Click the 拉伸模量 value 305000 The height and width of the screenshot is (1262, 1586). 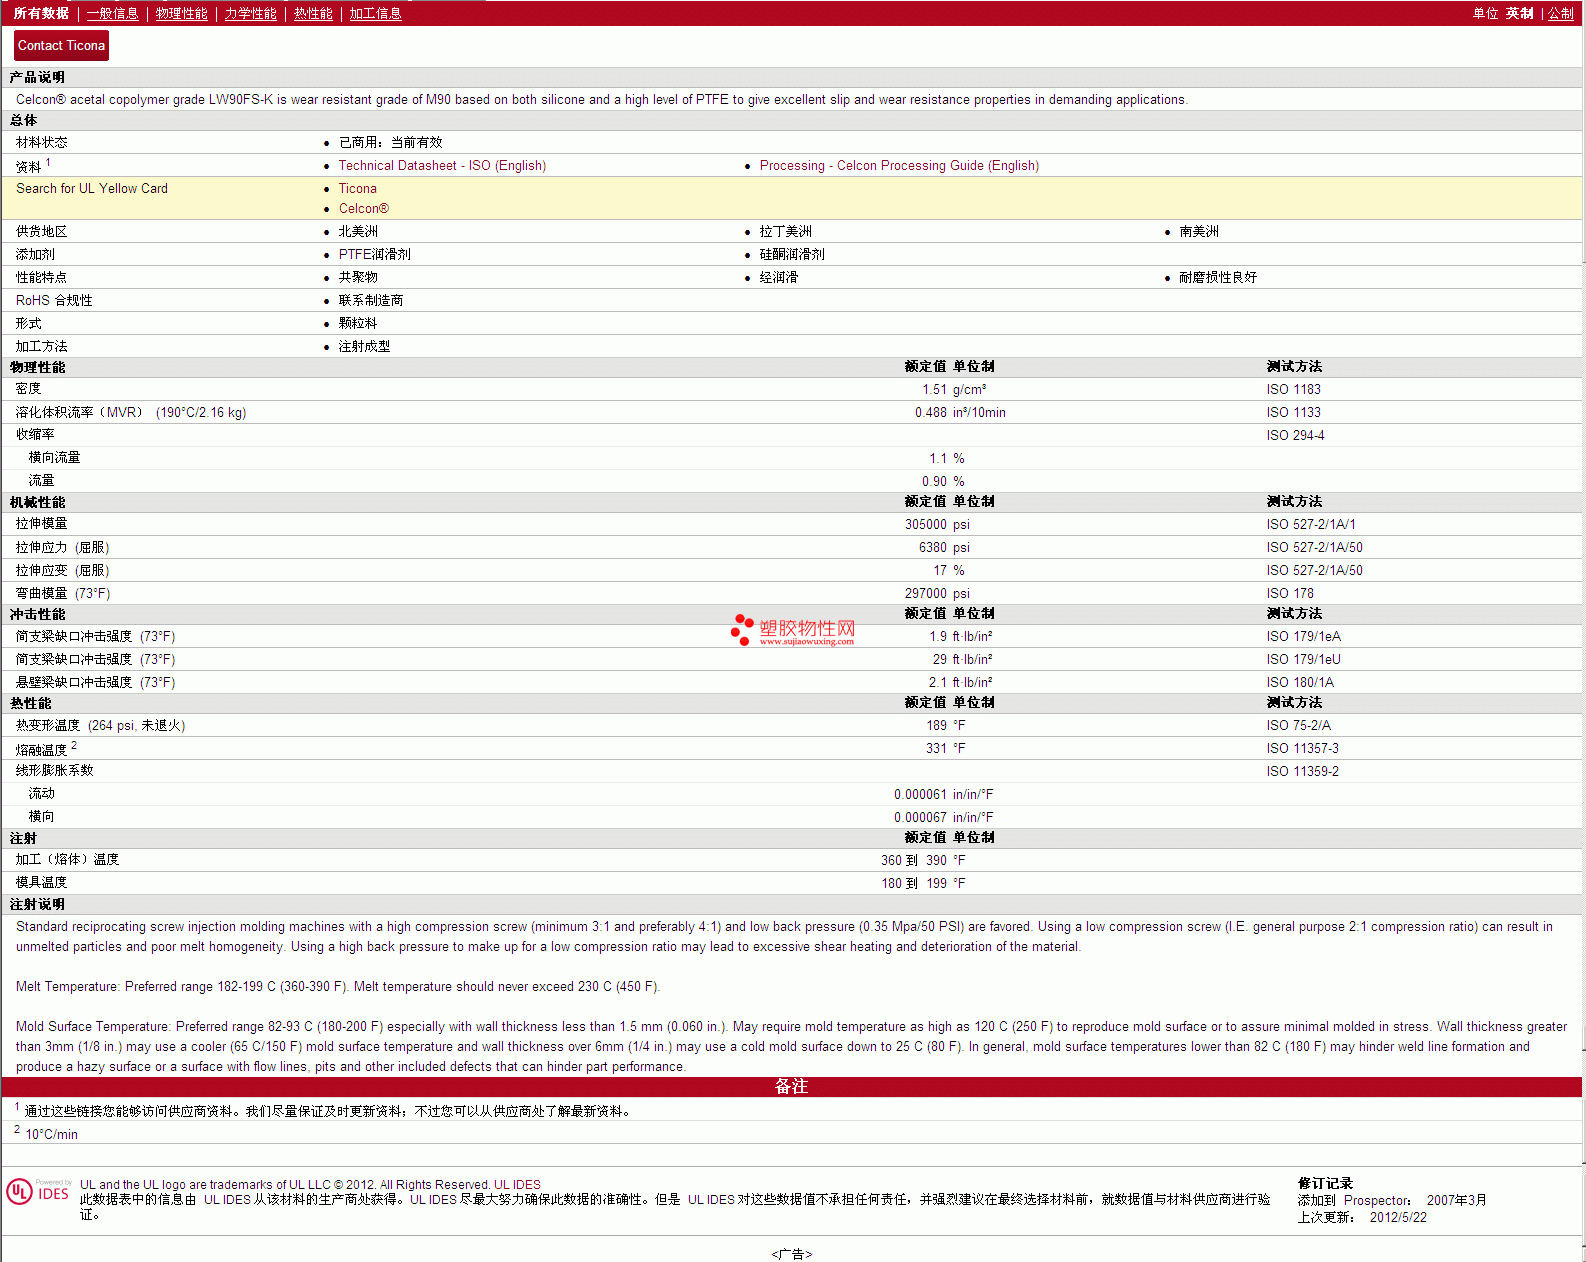point(926,525)
